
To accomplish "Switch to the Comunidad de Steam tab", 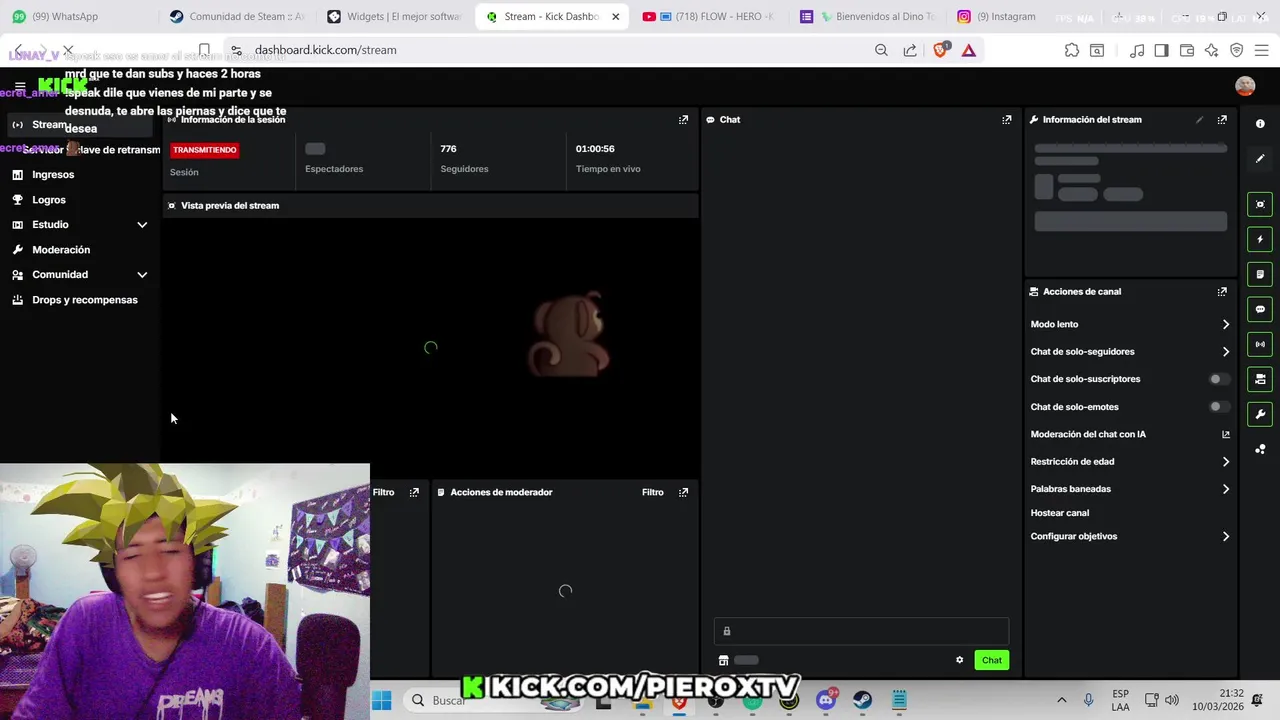I will (237, 16).
